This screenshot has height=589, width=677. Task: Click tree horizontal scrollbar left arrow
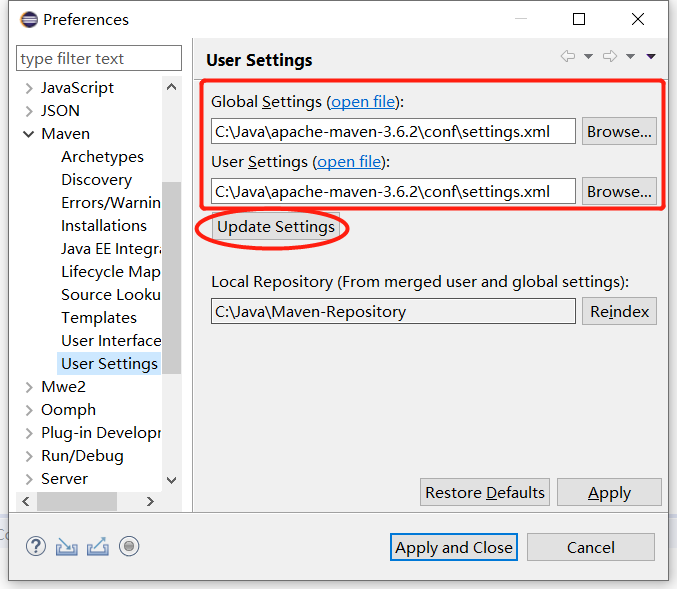(x=26, y=501)
